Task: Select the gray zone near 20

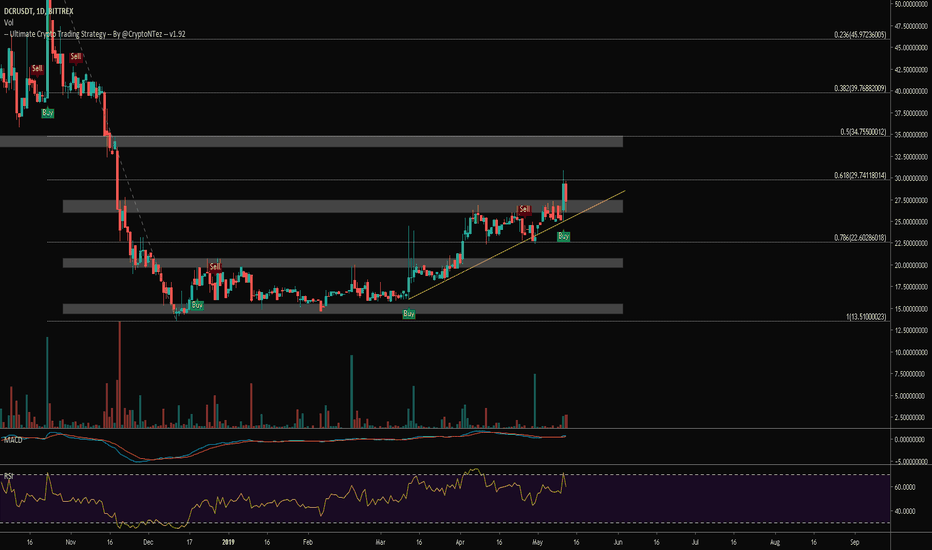Action: coord(343,263)
